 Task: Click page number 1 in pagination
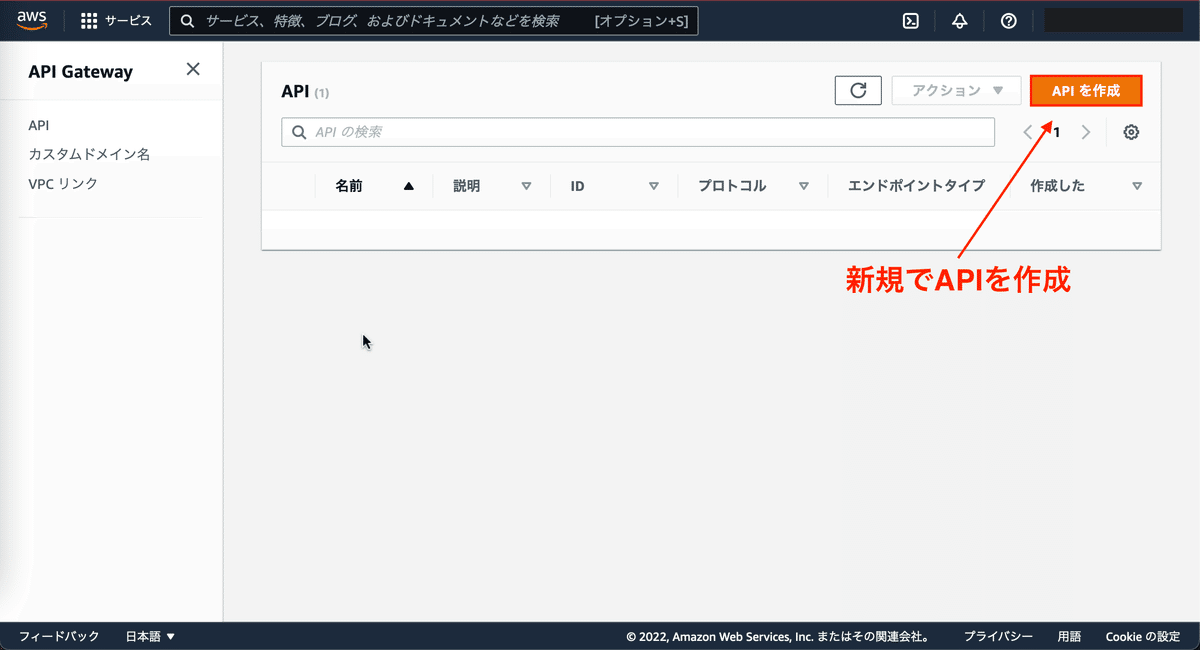pos(1057,132)
